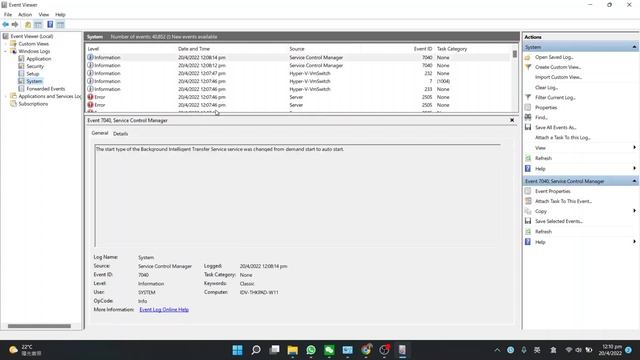Expand Applications and Services Logs node
The width and height of the screenshot is (640, 360).
(x=5, y=96)
